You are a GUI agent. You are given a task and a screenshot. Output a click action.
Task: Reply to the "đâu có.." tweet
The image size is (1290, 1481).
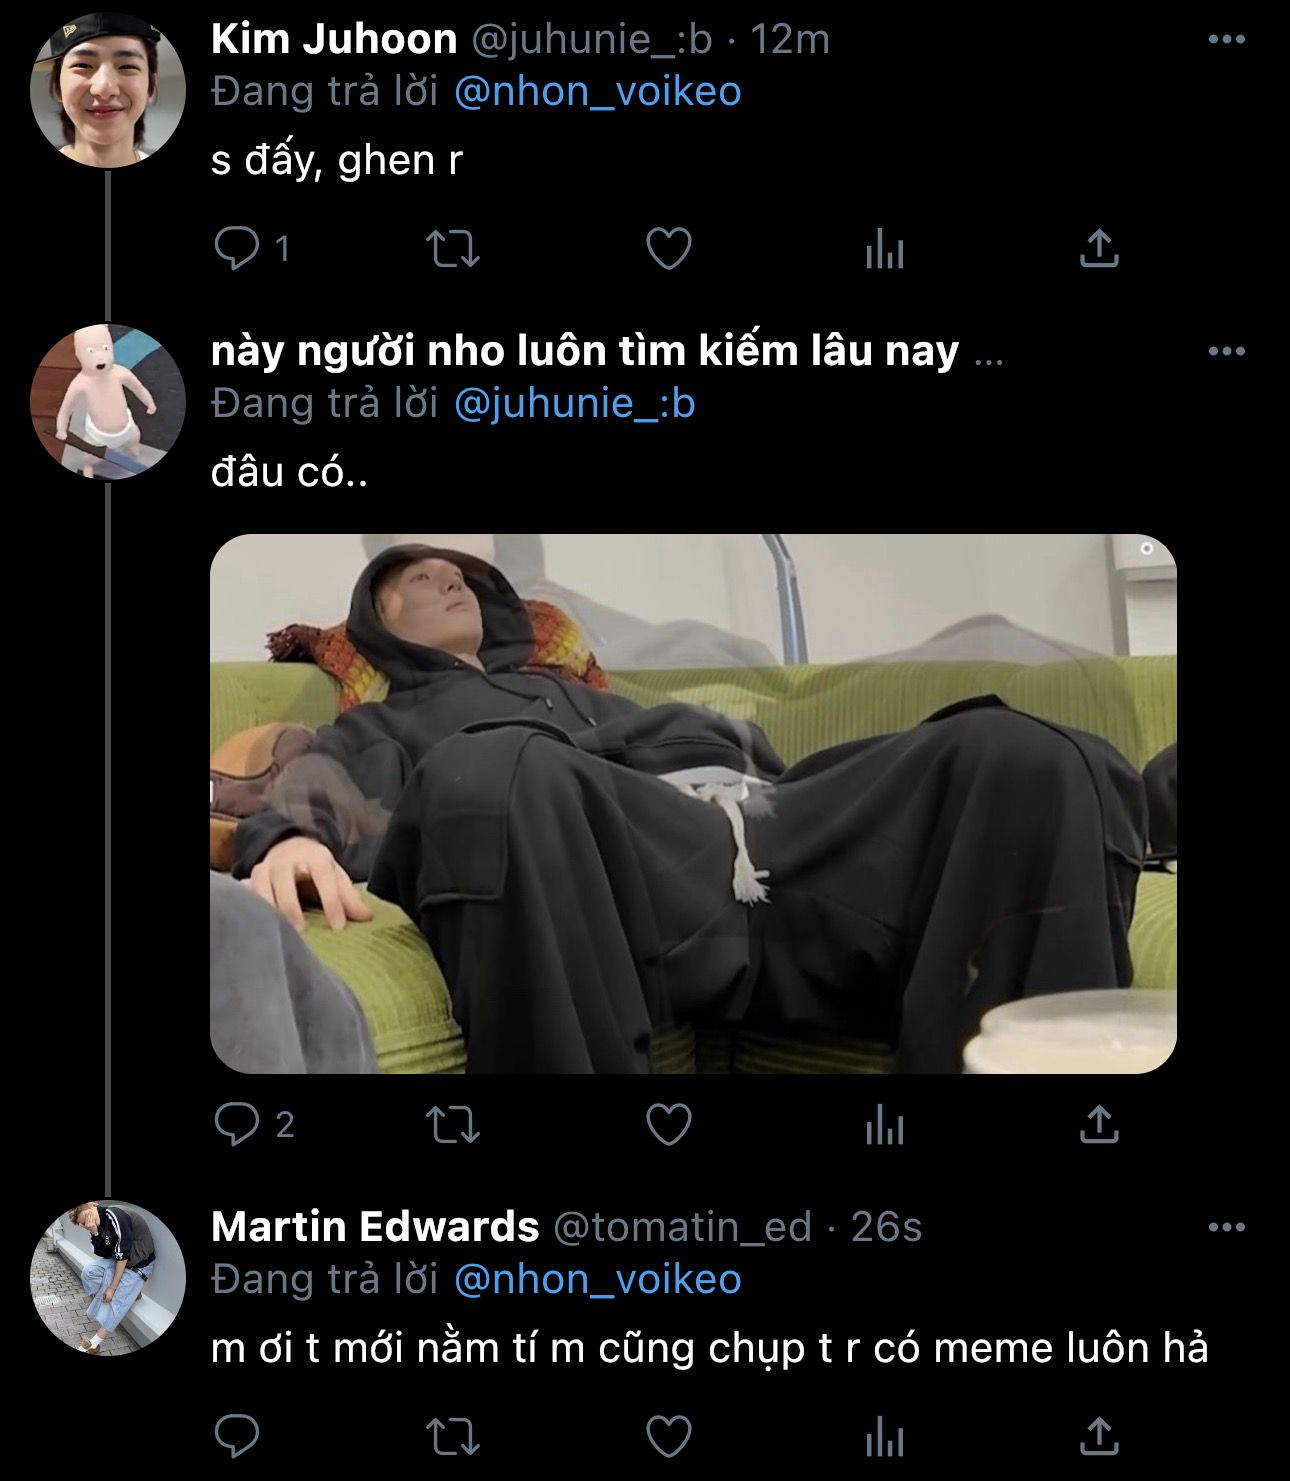click(237, 1126)
